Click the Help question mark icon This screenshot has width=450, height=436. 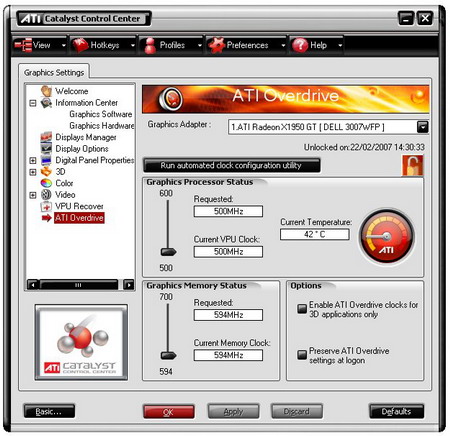[300, 45]
